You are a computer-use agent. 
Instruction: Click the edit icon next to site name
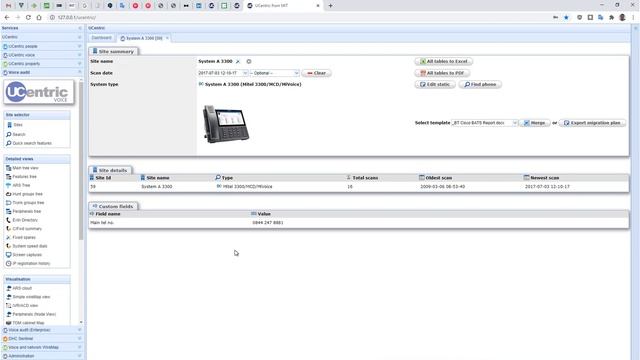(x=238, y=61)
